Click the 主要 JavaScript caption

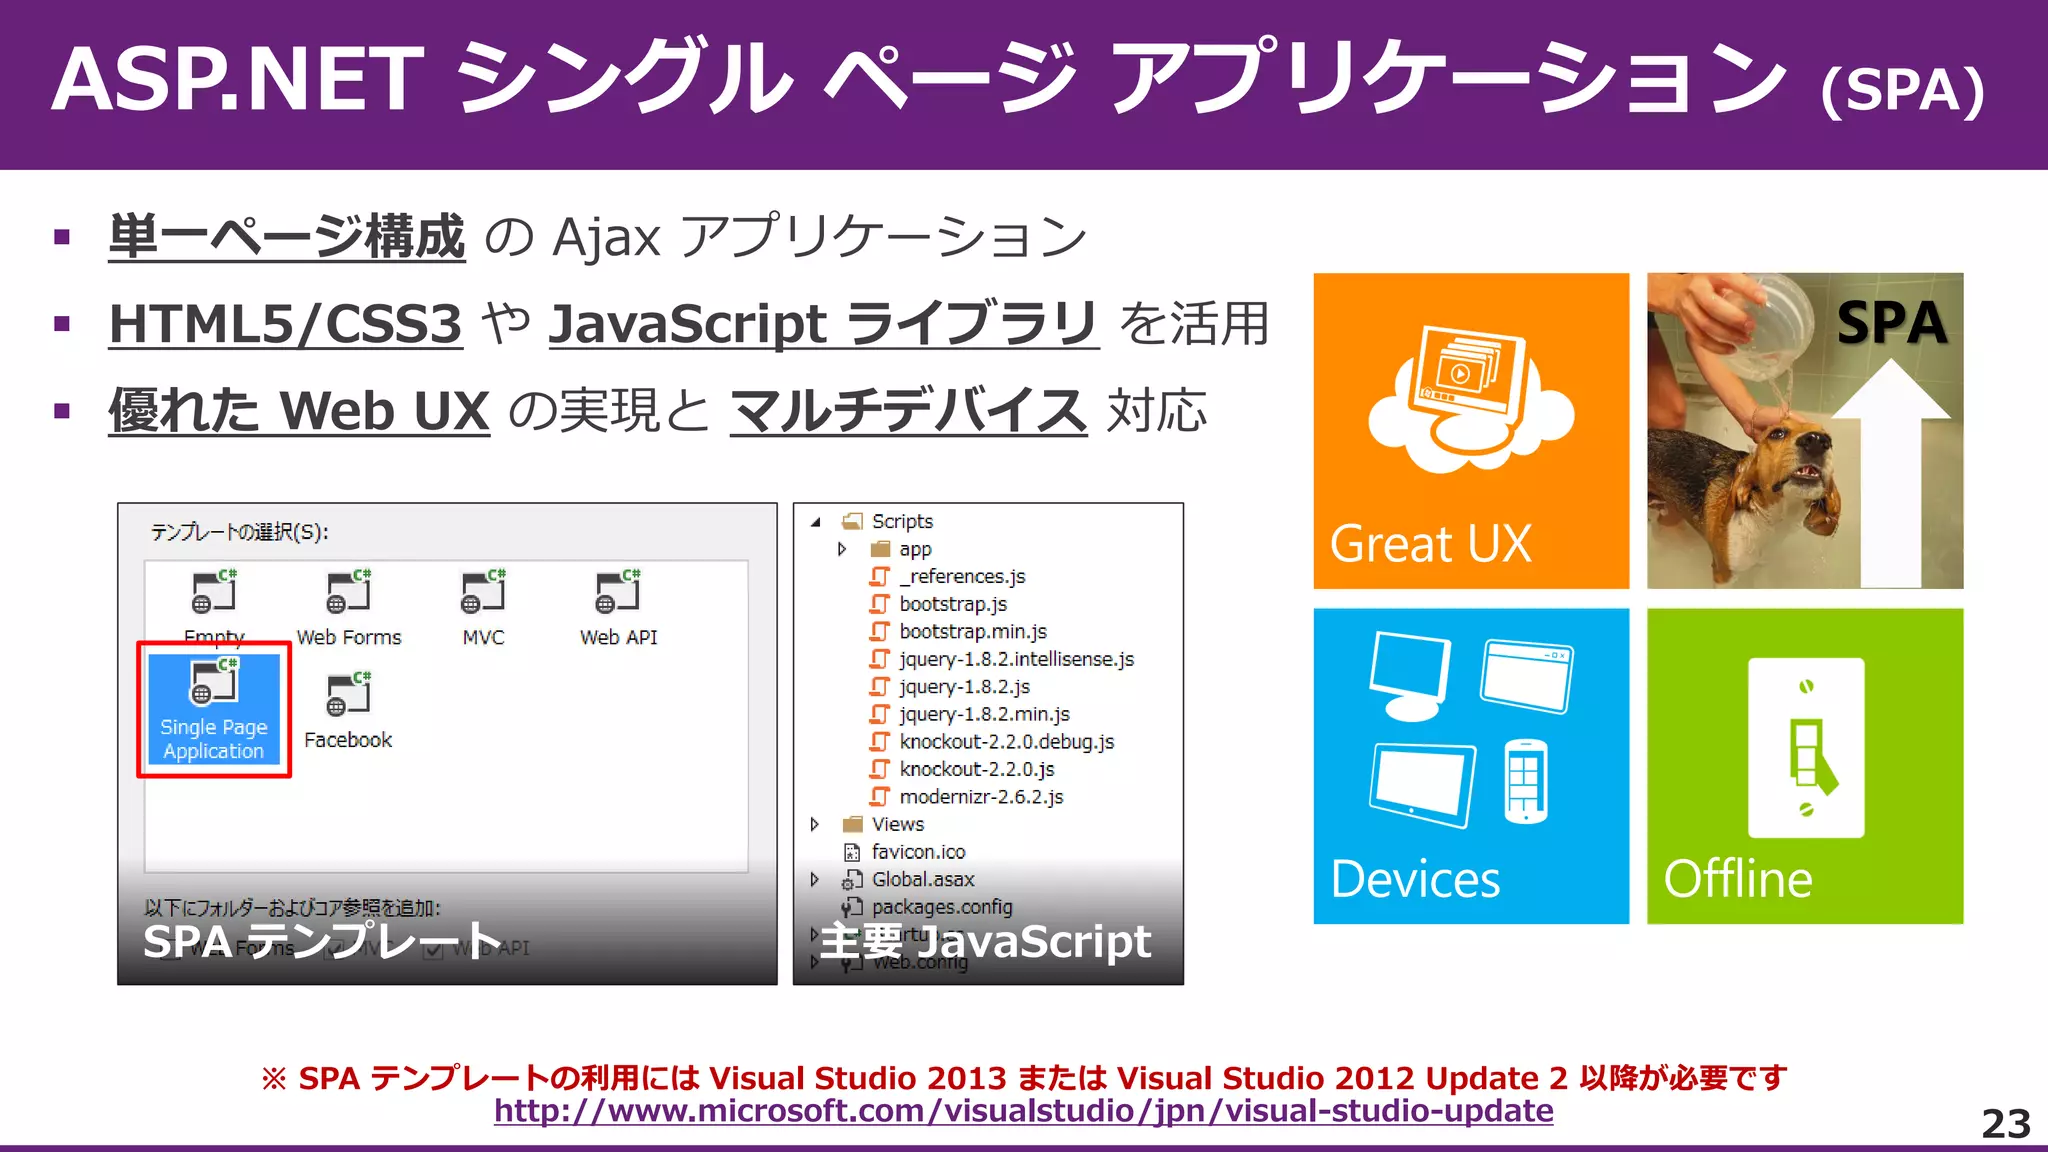coord(986,941)
